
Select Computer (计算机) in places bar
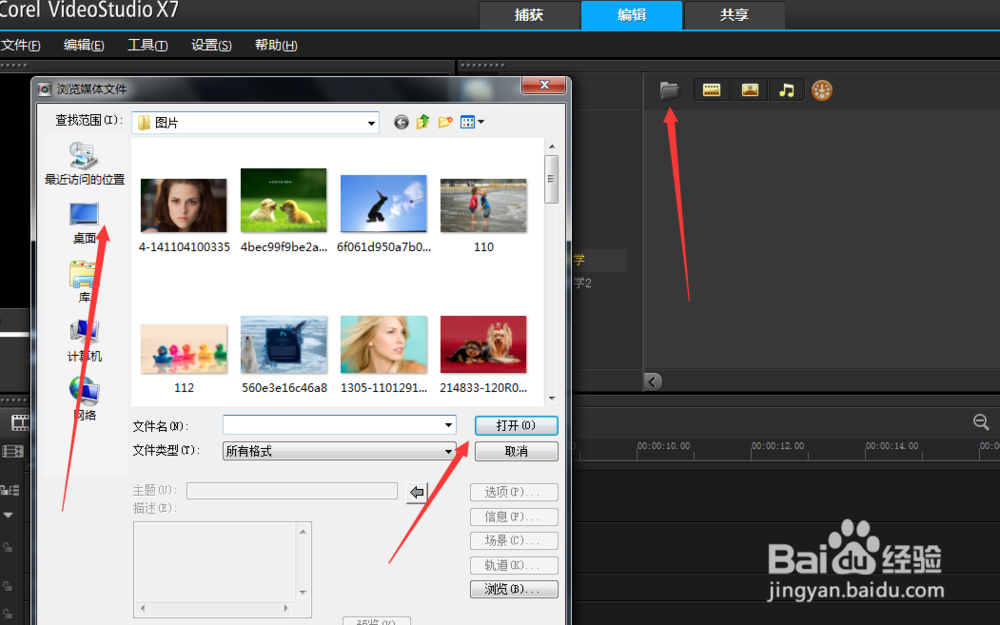point(84,341)
